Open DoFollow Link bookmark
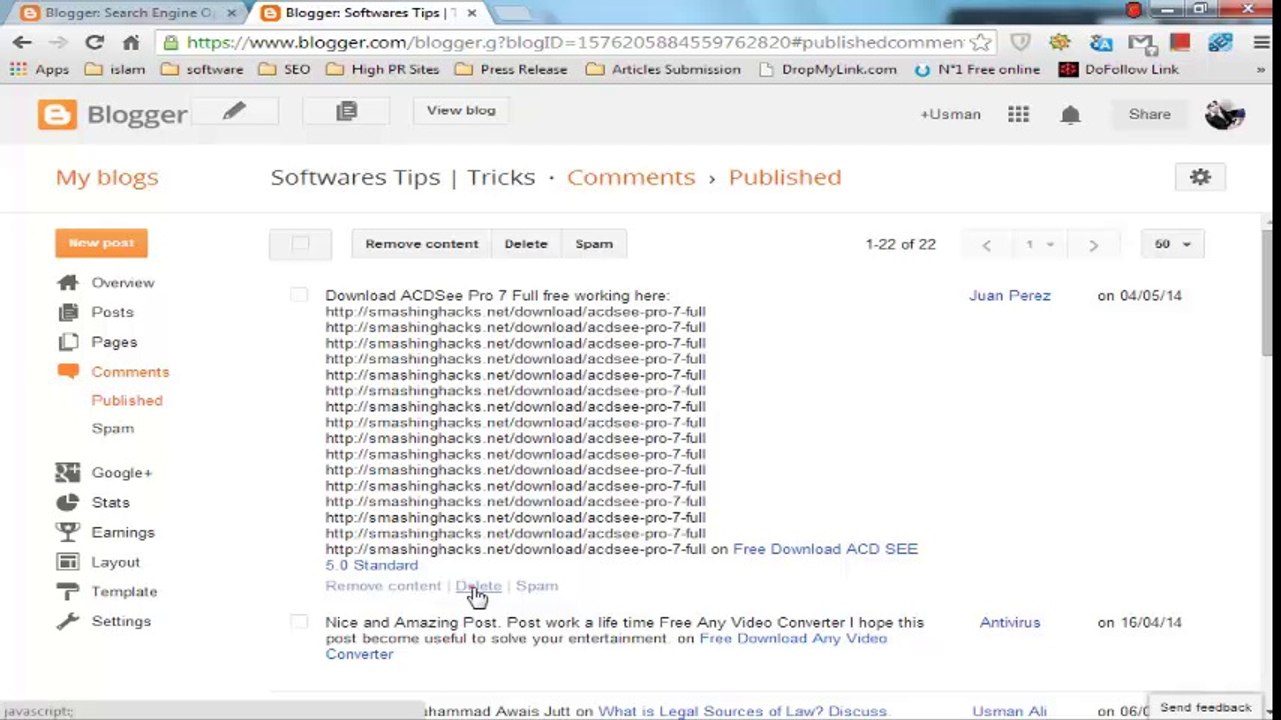The width and height of the screenshot is (1281, 720). (x=1119, y=69)
